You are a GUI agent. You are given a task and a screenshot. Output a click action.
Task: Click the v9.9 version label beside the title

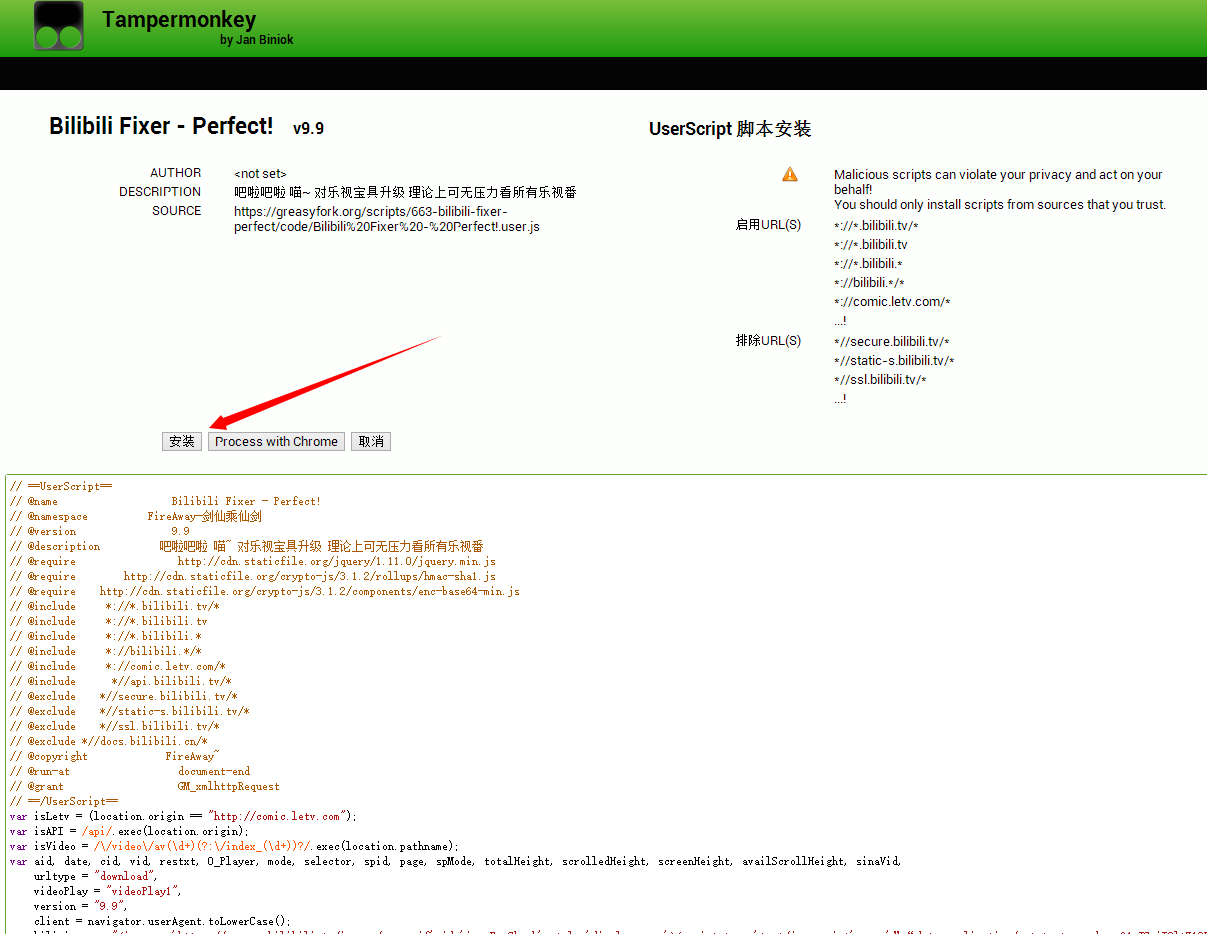308,128
